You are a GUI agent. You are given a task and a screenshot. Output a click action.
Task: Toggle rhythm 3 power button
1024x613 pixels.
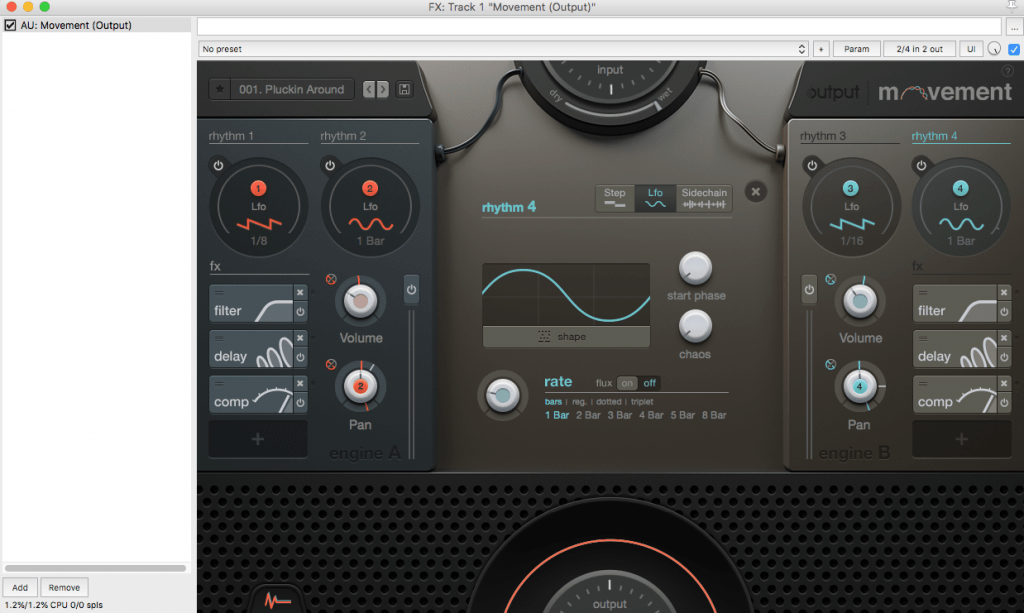(x=812, y=165)
